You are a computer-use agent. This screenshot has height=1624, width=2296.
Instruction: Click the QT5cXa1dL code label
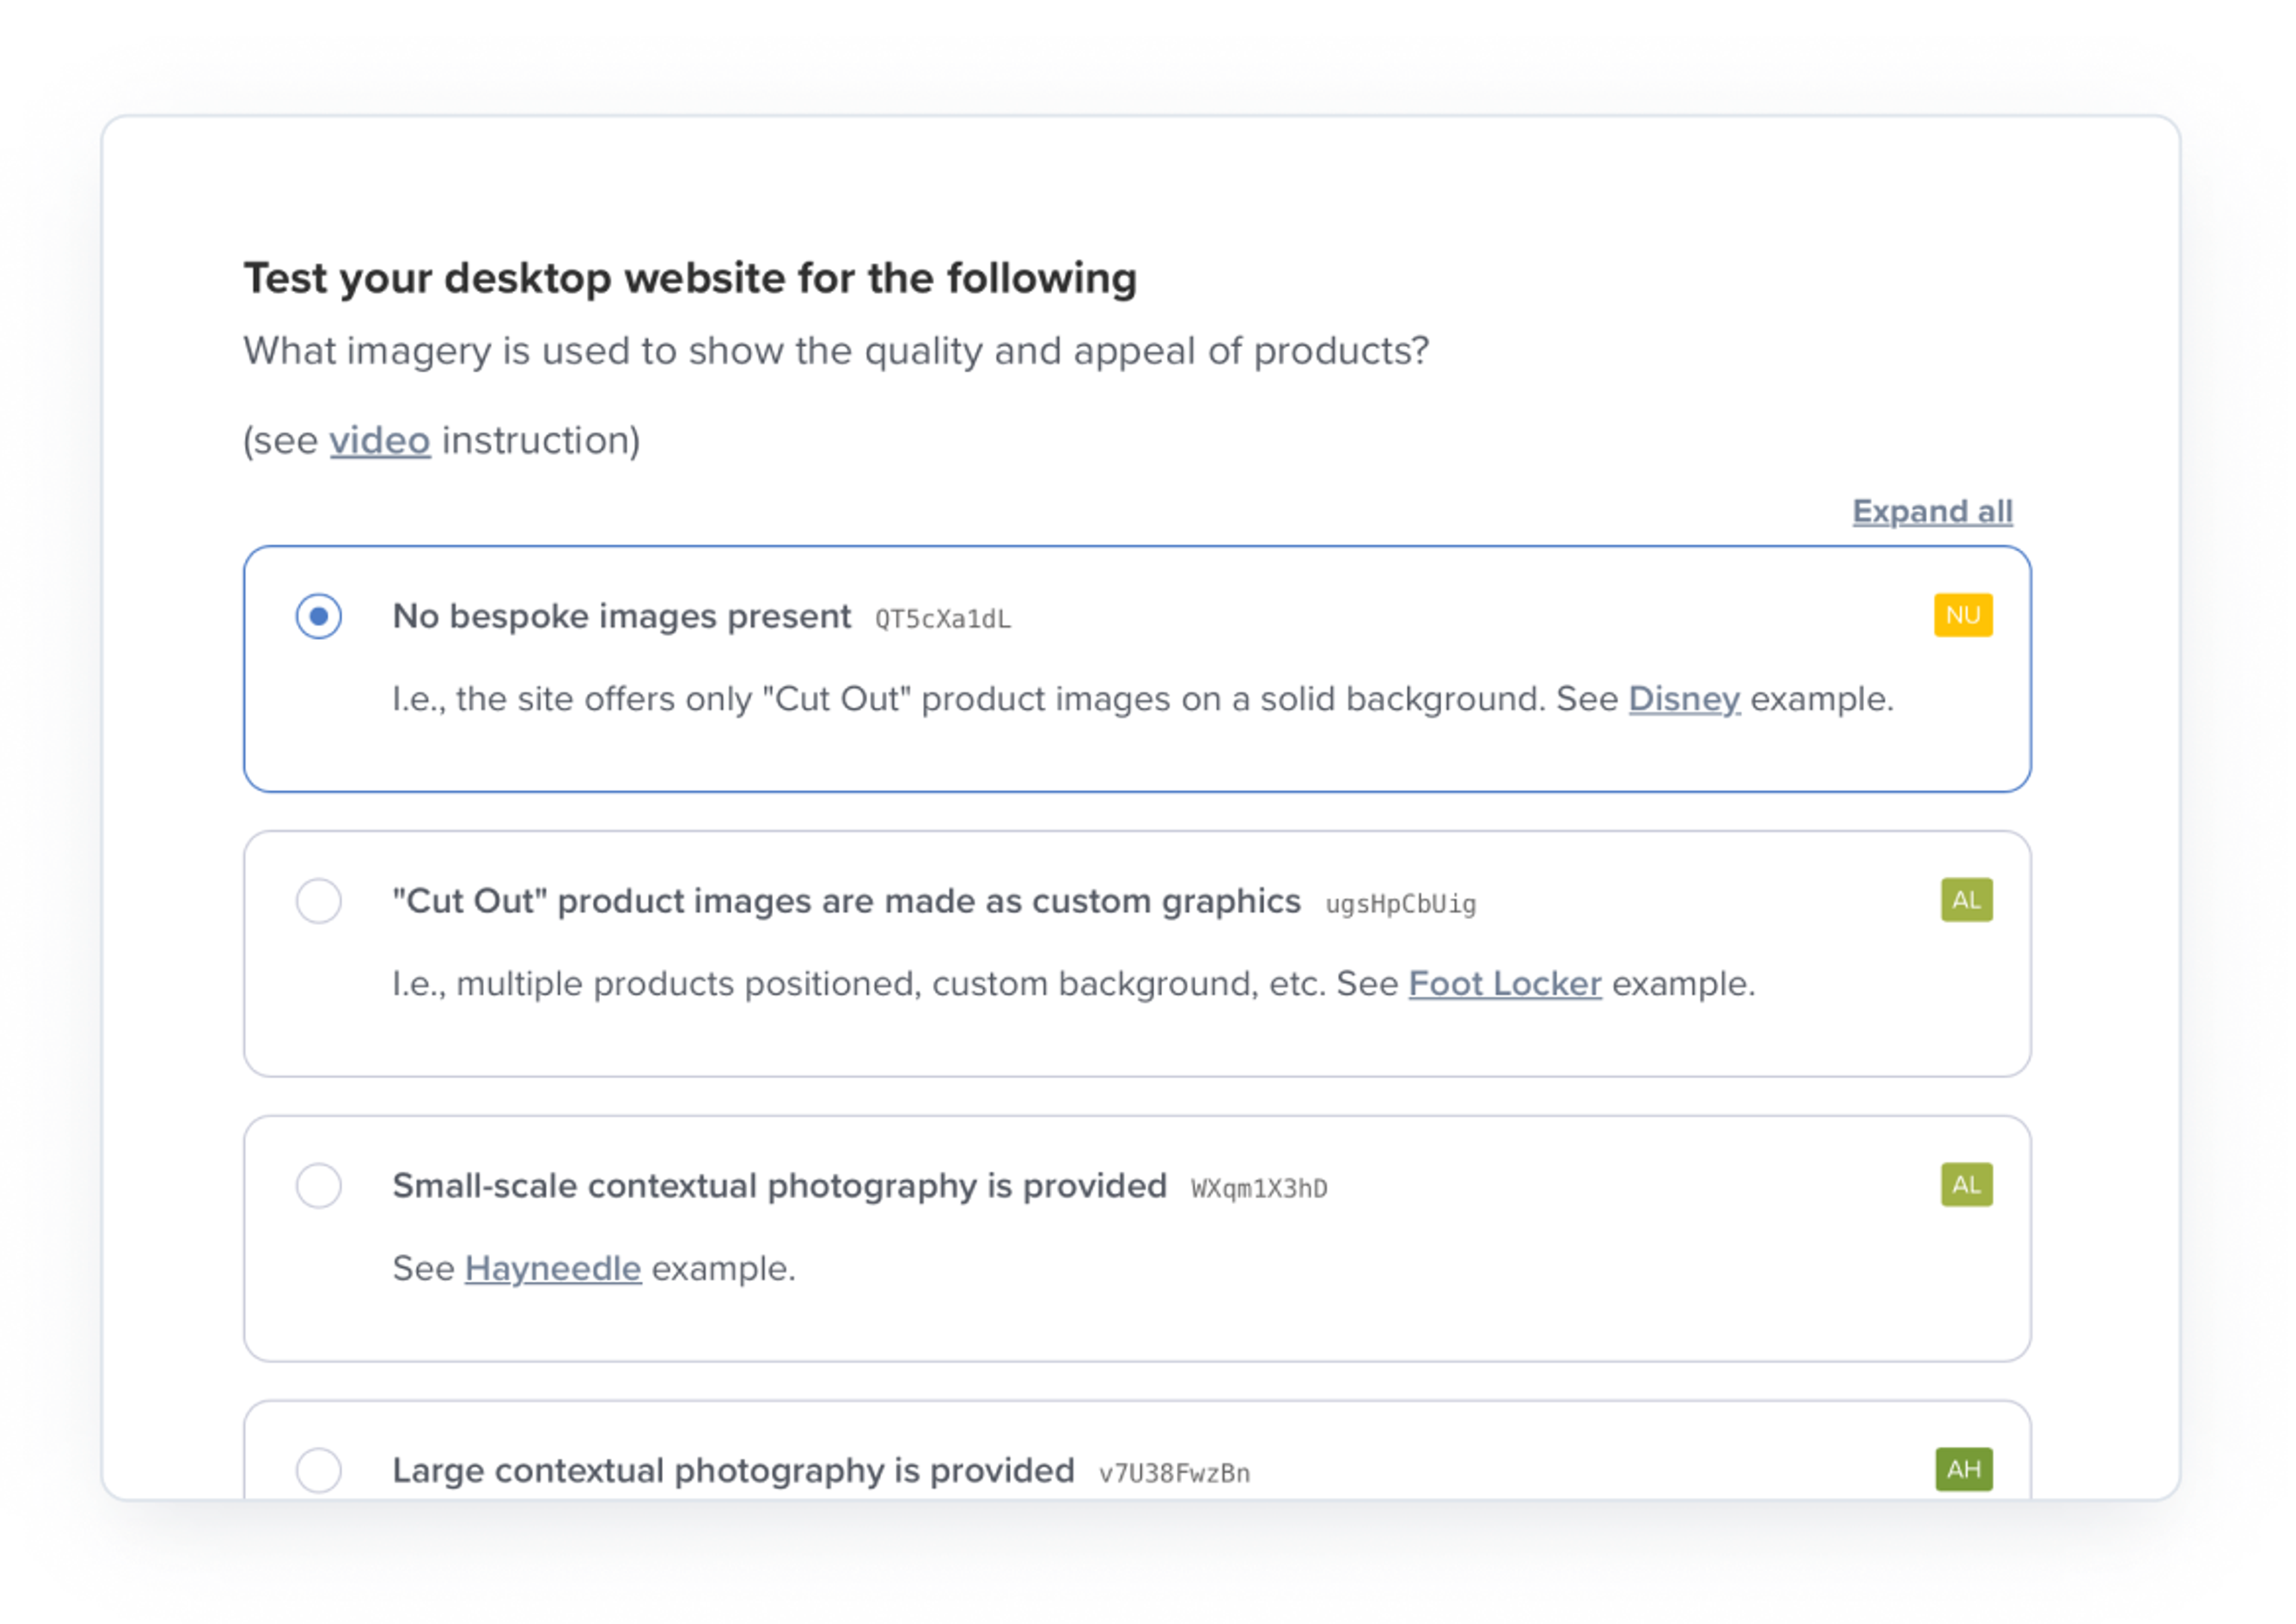point(942,619)
